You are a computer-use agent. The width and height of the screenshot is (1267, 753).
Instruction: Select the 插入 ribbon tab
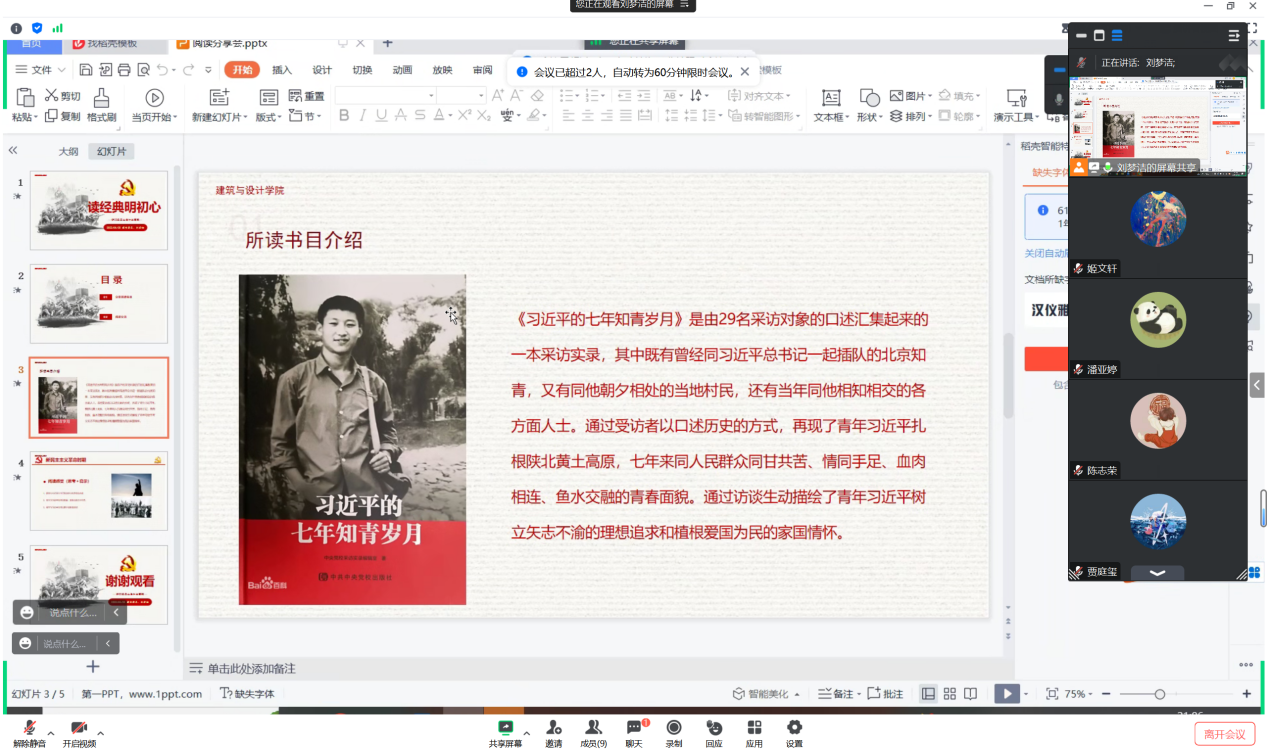[282, 70]
